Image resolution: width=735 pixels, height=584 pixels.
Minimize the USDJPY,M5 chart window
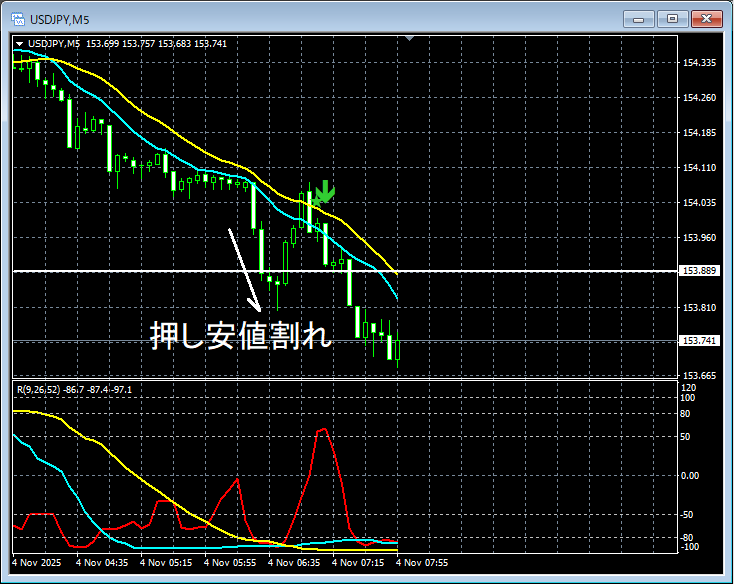[638, 19]
